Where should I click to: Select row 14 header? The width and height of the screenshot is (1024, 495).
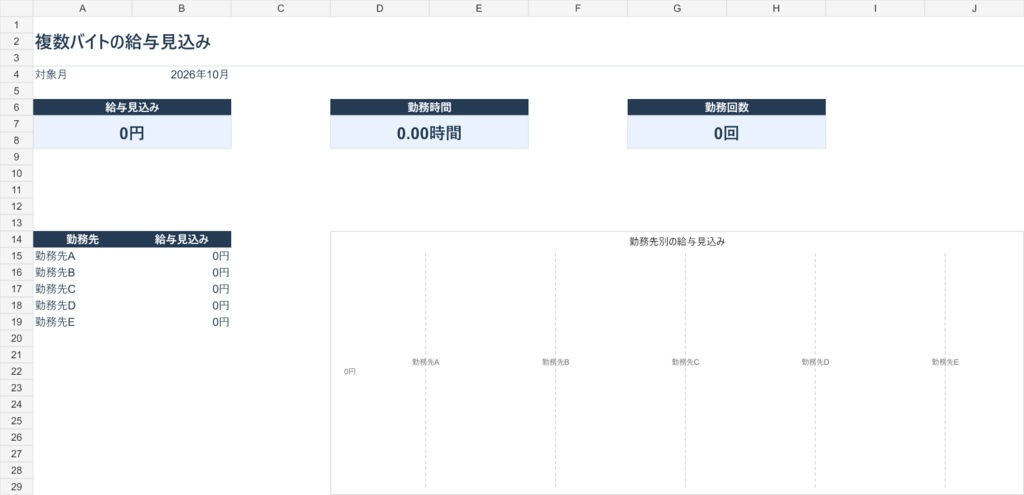16,239
